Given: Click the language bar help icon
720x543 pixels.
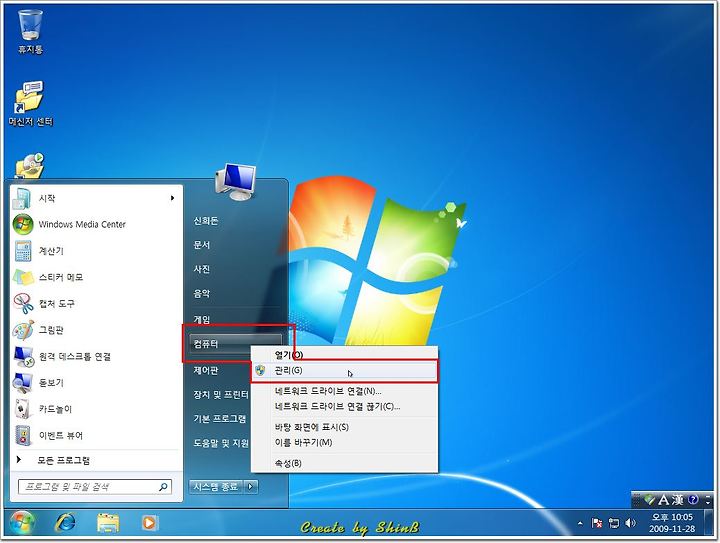Looking at the screenshot, I should click(693, 499).
